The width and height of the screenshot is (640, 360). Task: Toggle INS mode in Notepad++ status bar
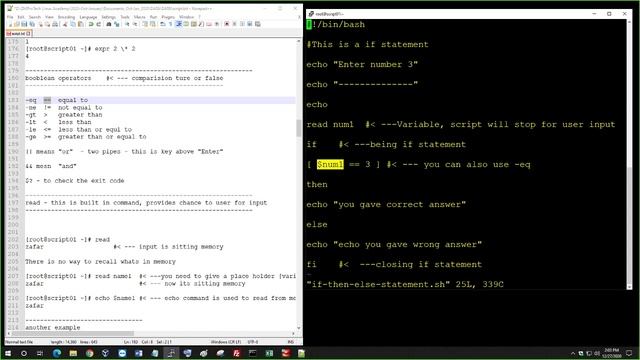[291, 342]
